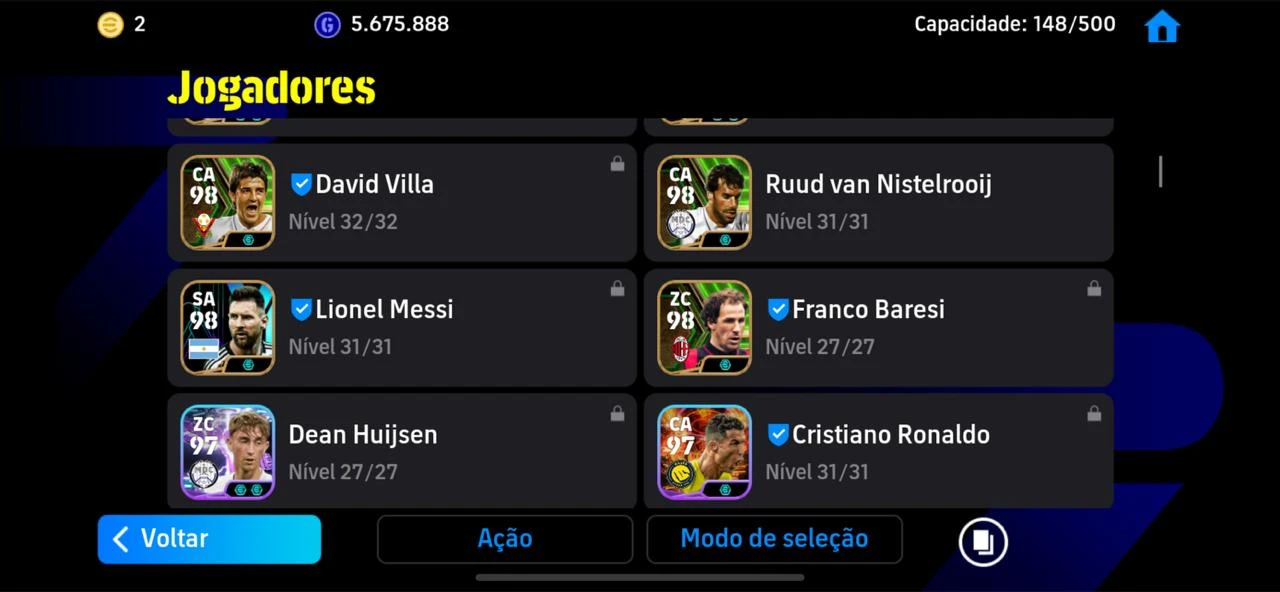
Task: Open the copy stack icon beside Modo de seleção
Action: (983, 541)
